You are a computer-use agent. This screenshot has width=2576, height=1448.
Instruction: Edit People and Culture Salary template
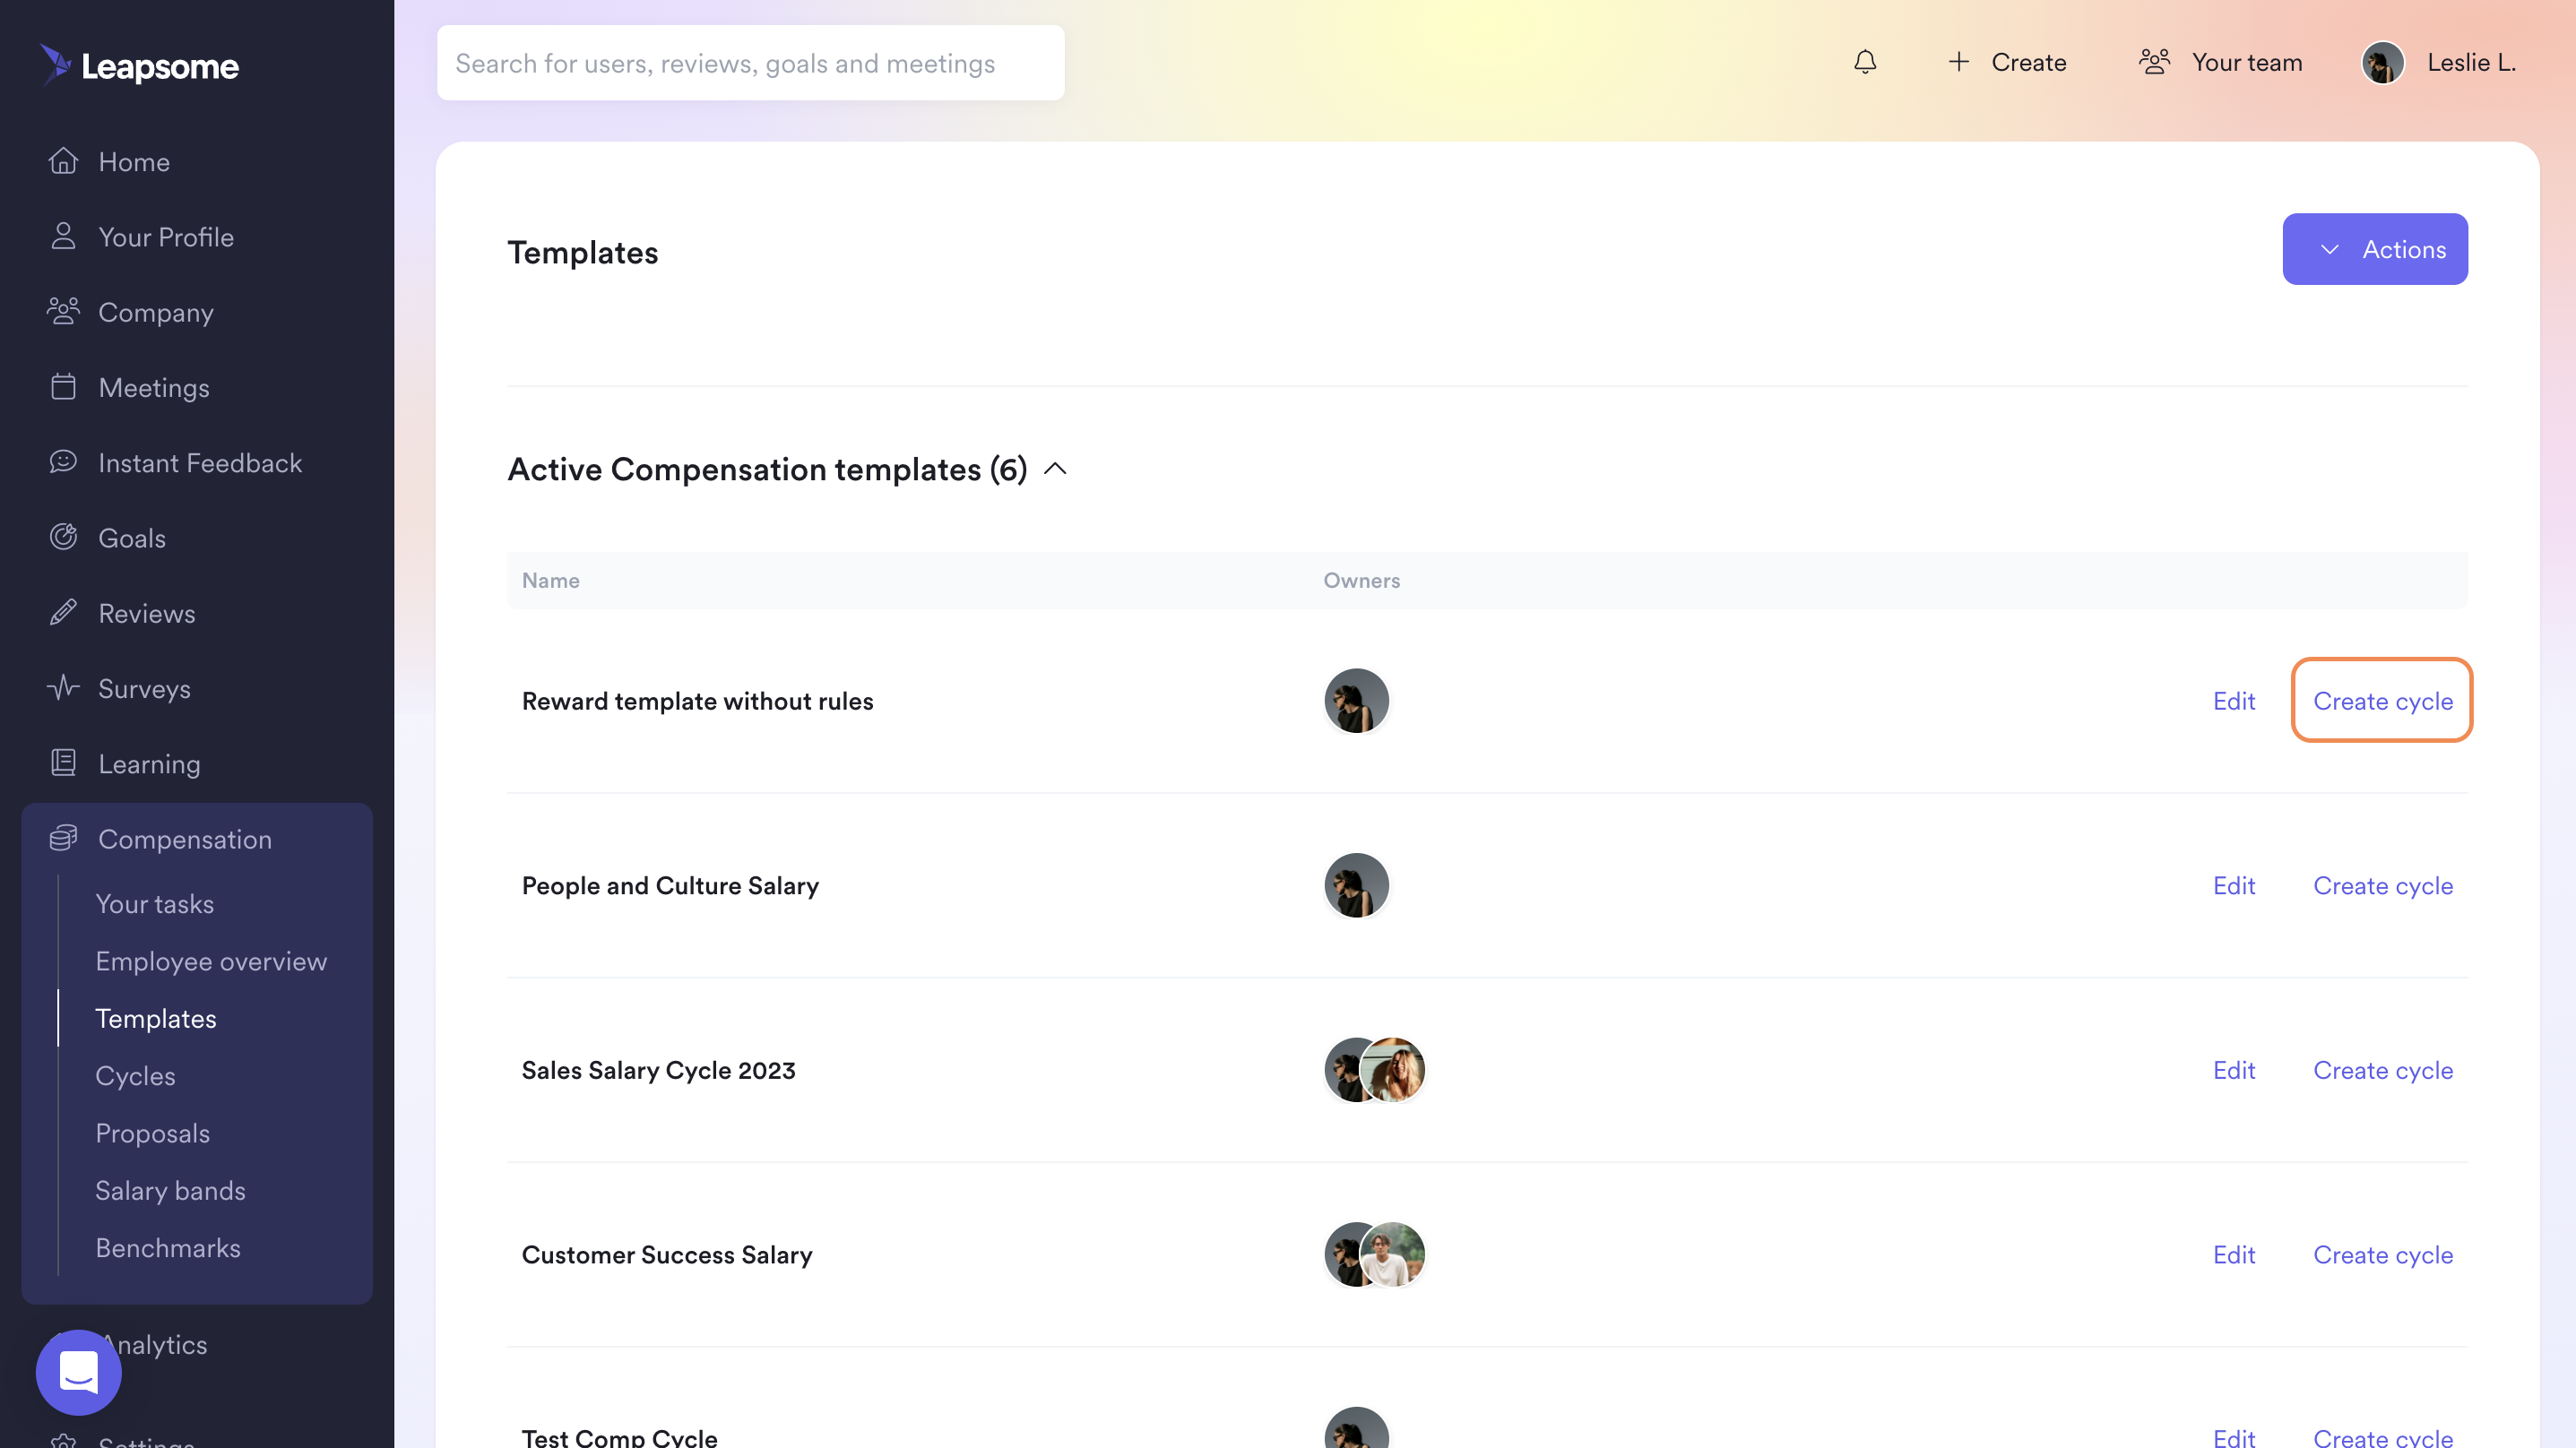tap(2233, 885)
